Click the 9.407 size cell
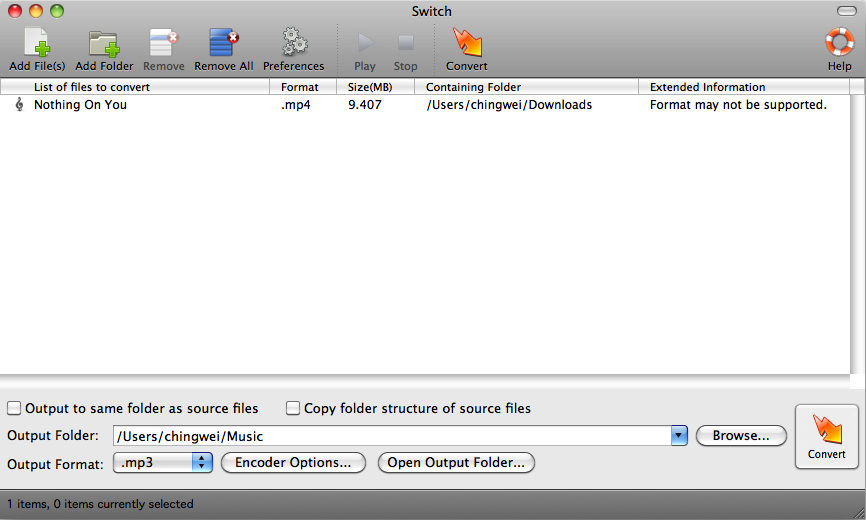Image resolution: width=866 pixels, height=520 pixels. point(365,105)
